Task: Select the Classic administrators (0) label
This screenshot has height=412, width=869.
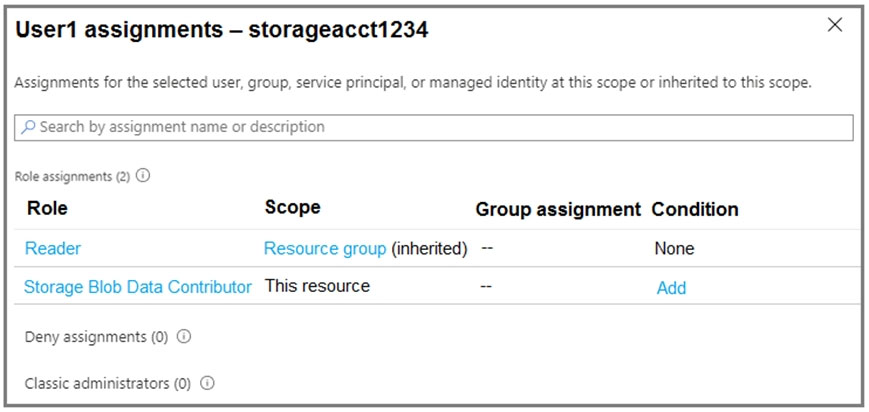Action: tap(107, 383)
